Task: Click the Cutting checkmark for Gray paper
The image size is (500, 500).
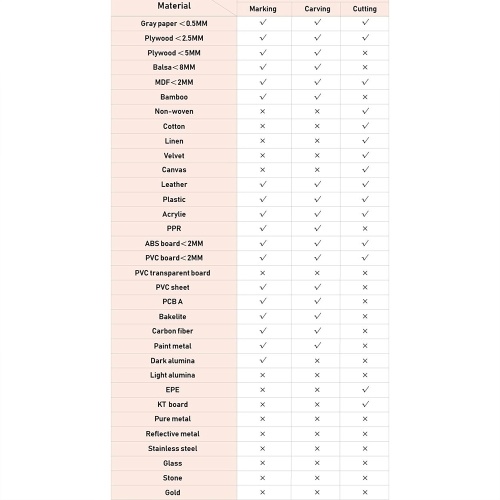Action: 365,22
